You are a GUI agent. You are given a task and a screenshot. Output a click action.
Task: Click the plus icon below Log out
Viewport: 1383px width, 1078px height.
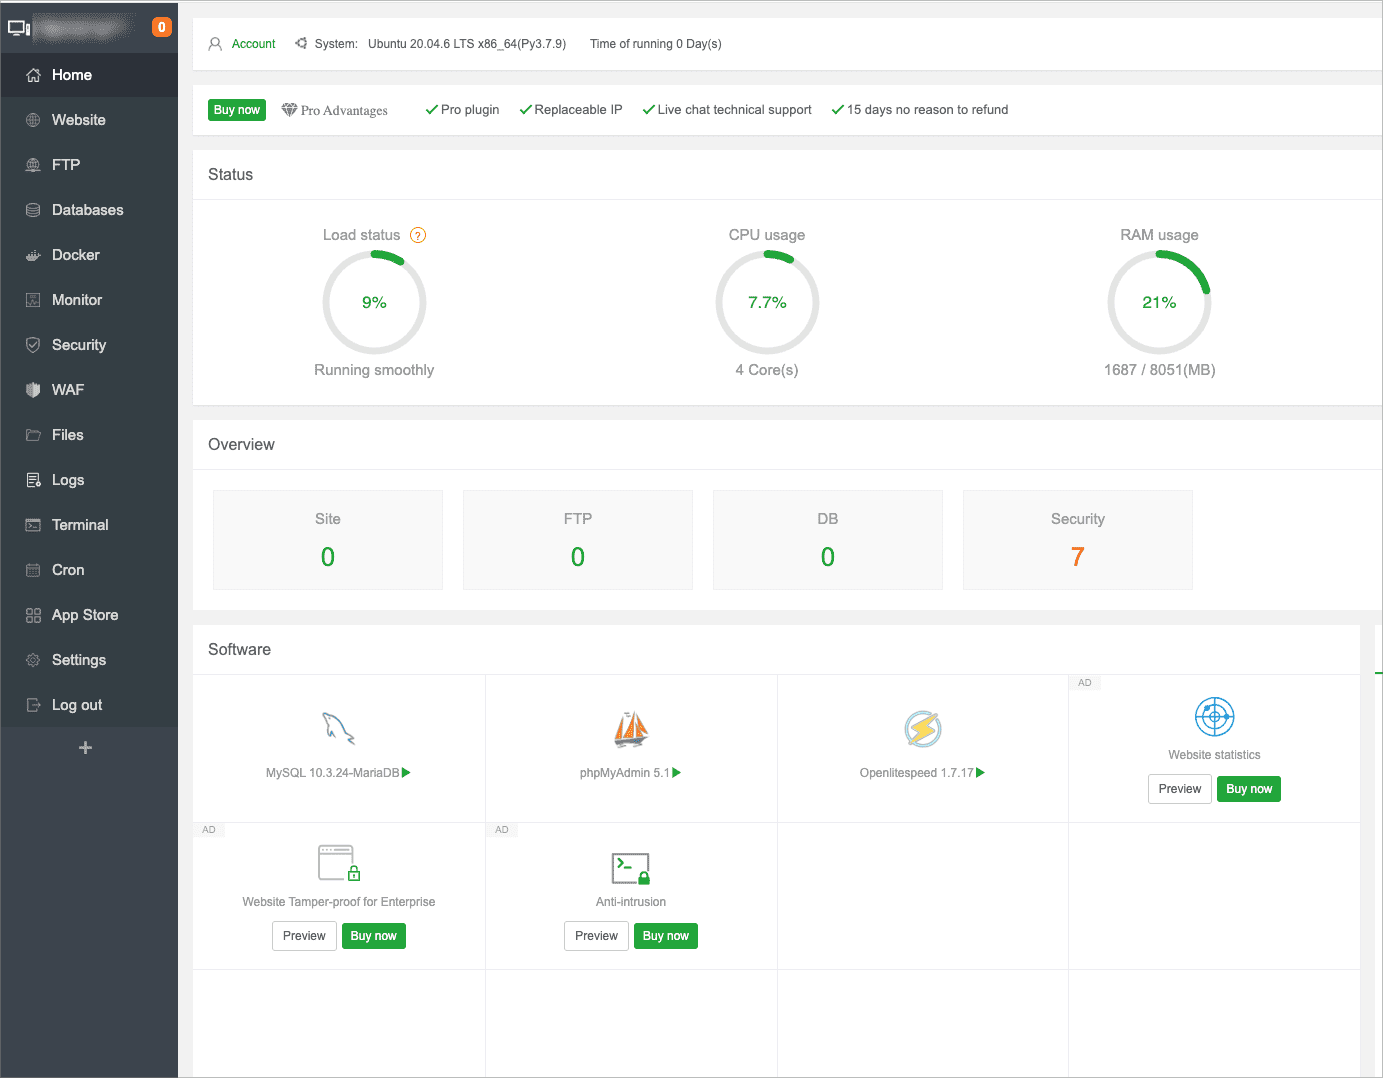[x=86, y=748]
